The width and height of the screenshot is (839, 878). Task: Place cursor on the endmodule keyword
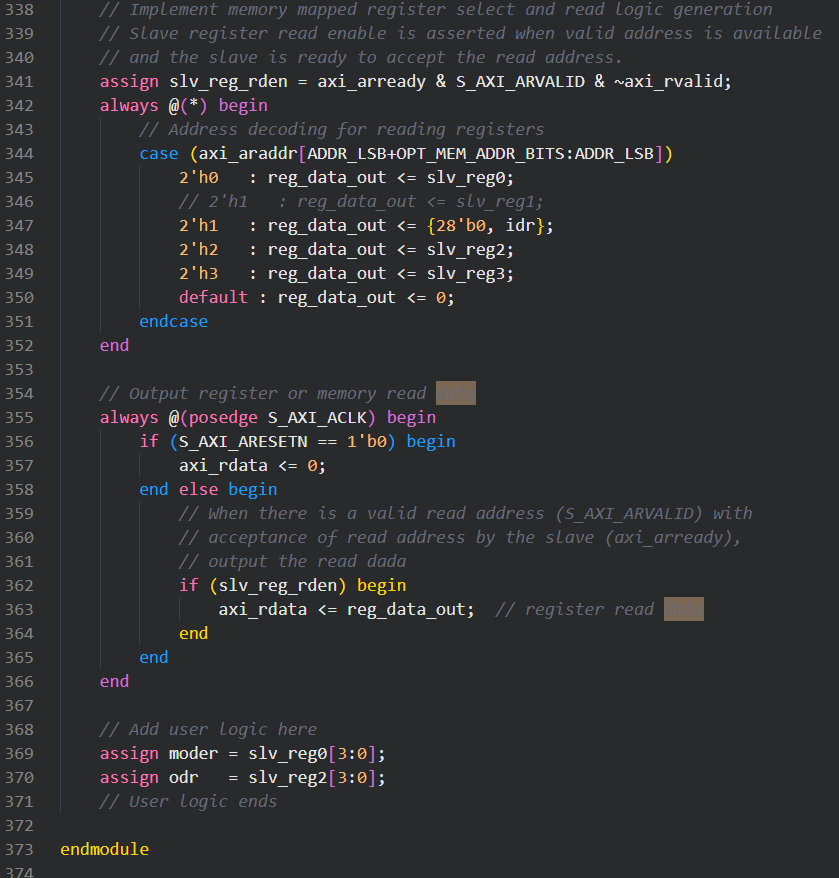[104, 849]
